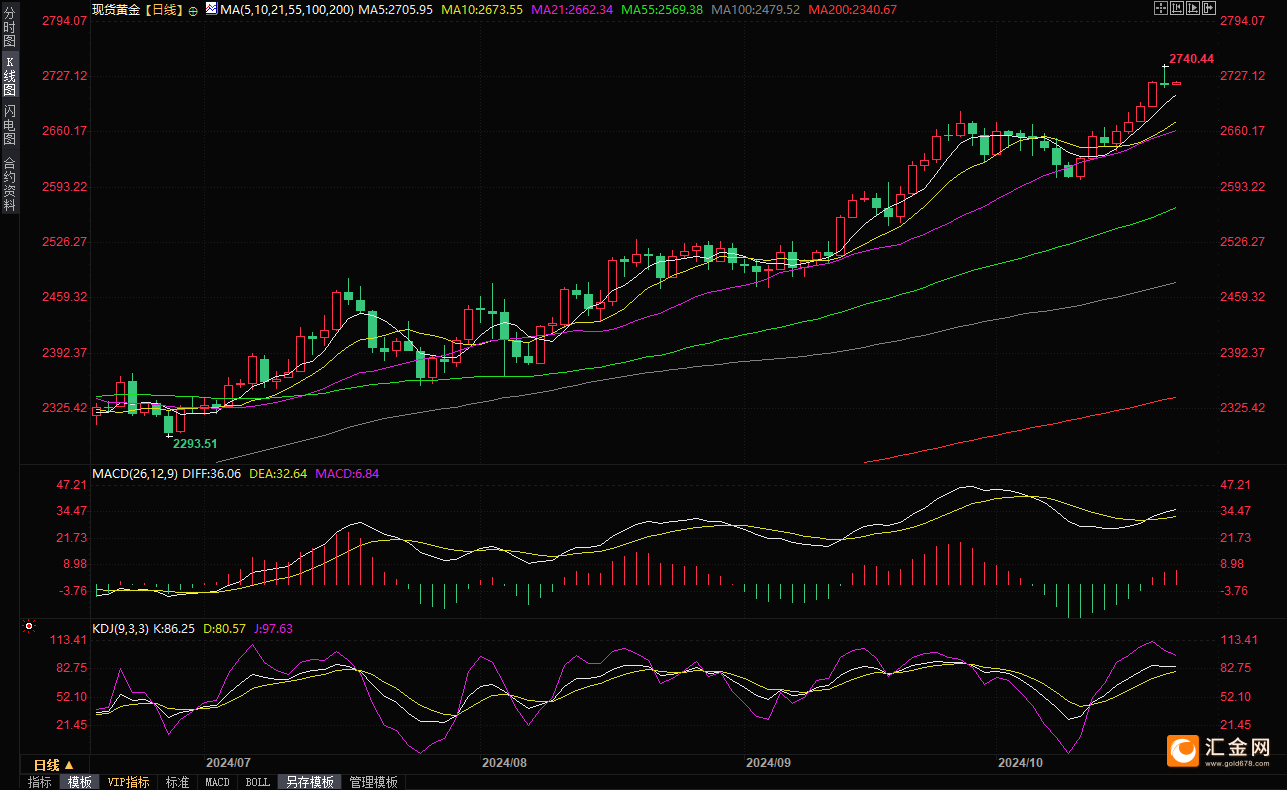Image resolution: width=1287 pixels, height=790 pixels.
Task: Click the 2325.42 label on right price axis
Action: coord(1243,408)
